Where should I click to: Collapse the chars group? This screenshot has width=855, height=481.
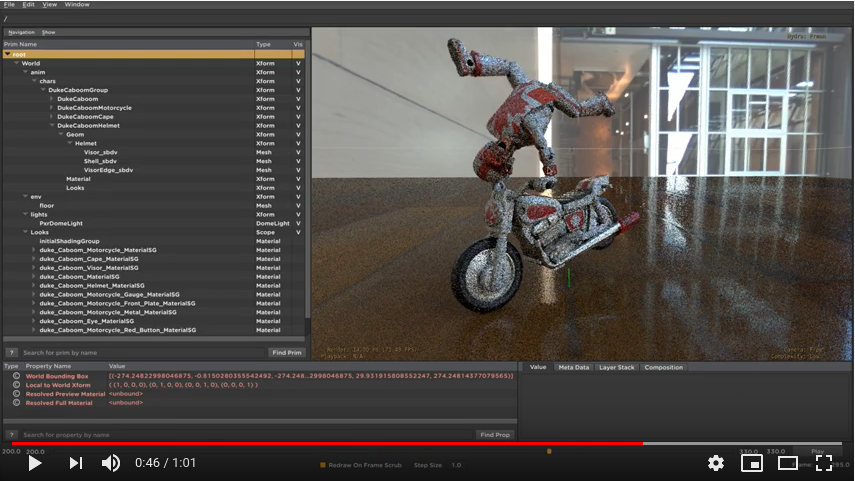click(x=34, y=81)
